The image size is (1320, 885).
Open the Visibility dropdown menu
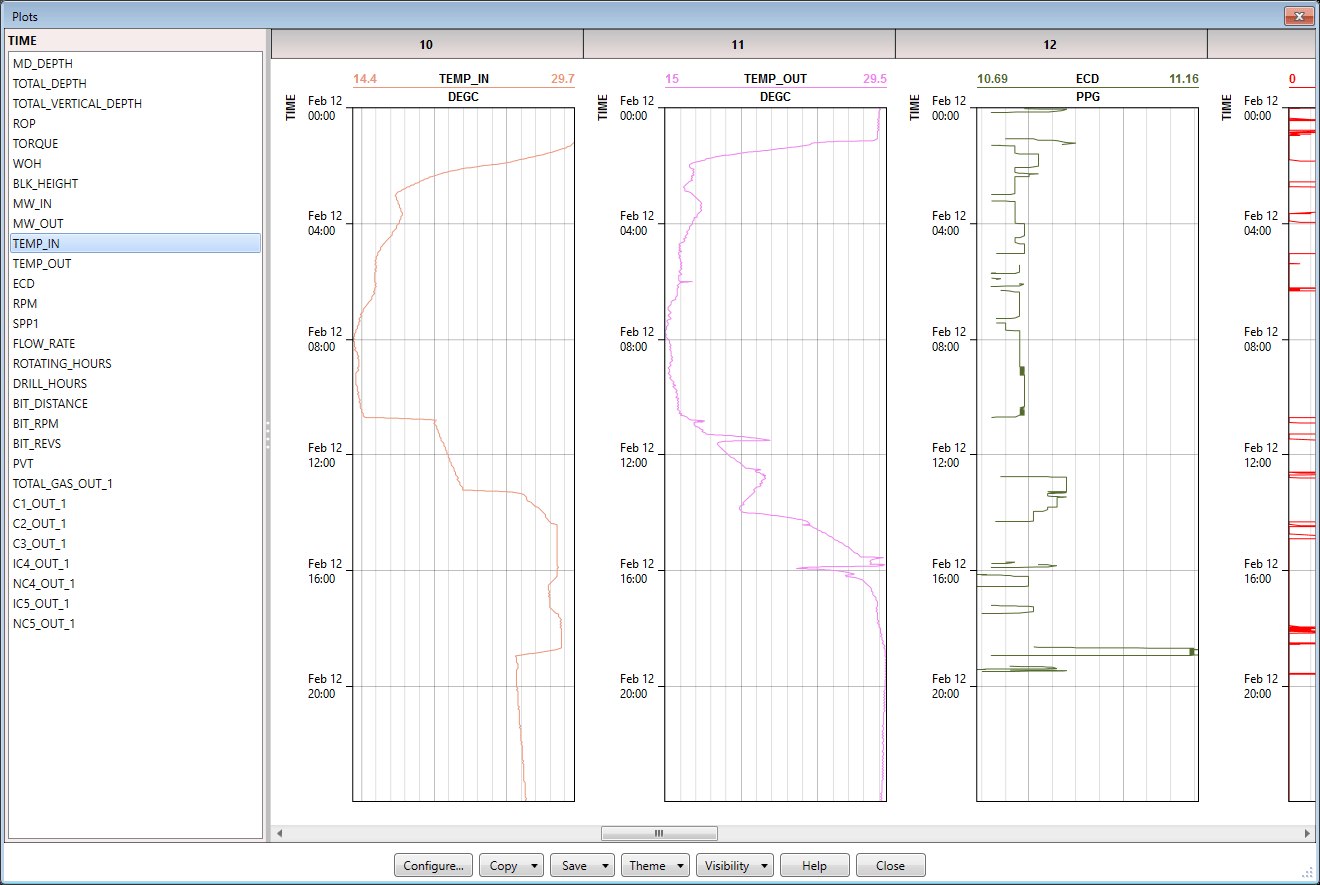pyautogui.click(x=734, y=865)
